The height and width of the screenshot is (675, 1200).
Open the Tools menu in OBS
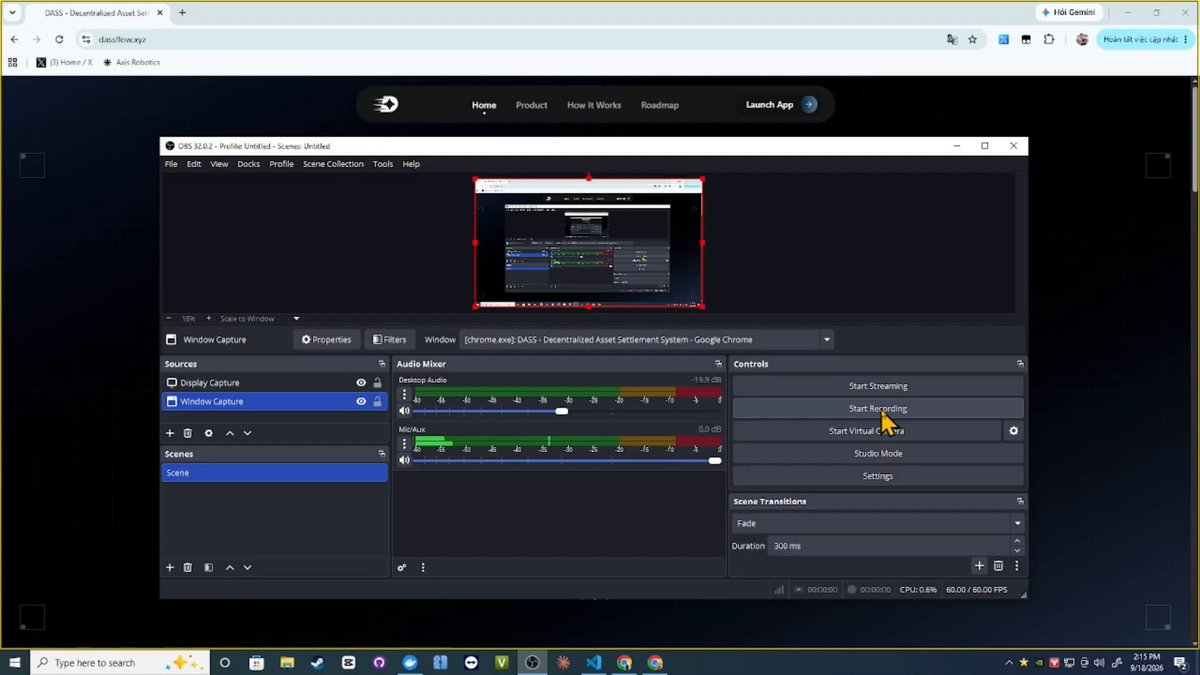383,164
